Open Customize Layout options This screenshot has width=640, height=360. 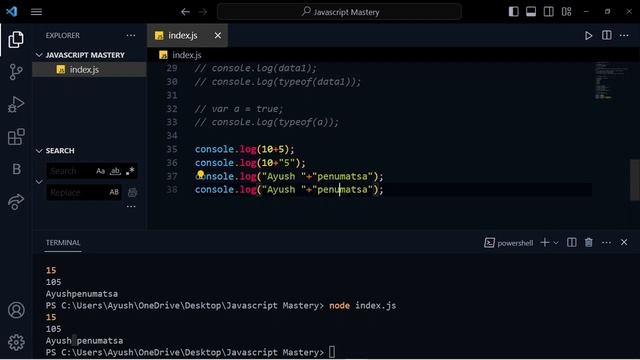tap(567, 12)
